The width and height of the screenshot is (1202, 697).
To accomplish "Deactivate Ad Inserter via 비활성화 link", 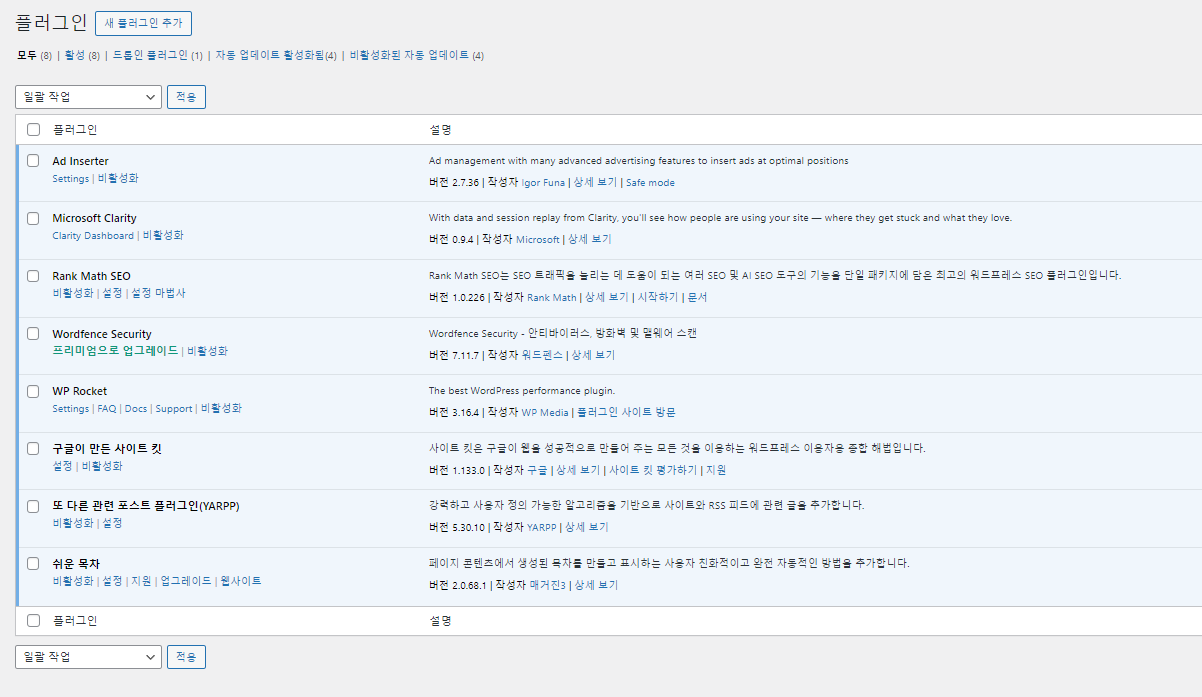I will point(118,178).
